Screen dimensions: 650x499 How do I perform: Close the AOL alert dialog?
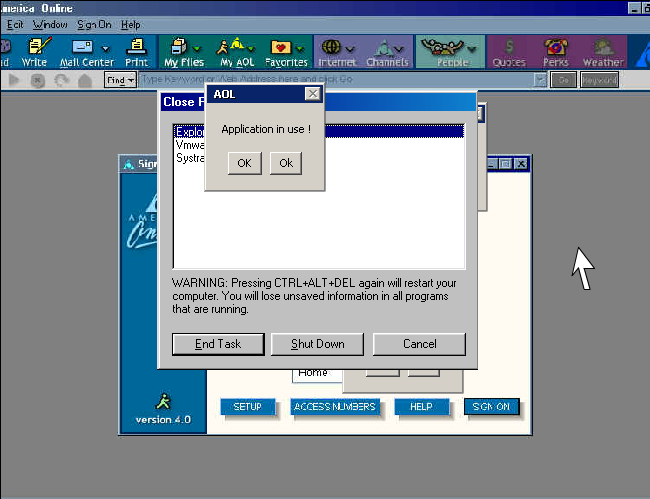(313, 94)
